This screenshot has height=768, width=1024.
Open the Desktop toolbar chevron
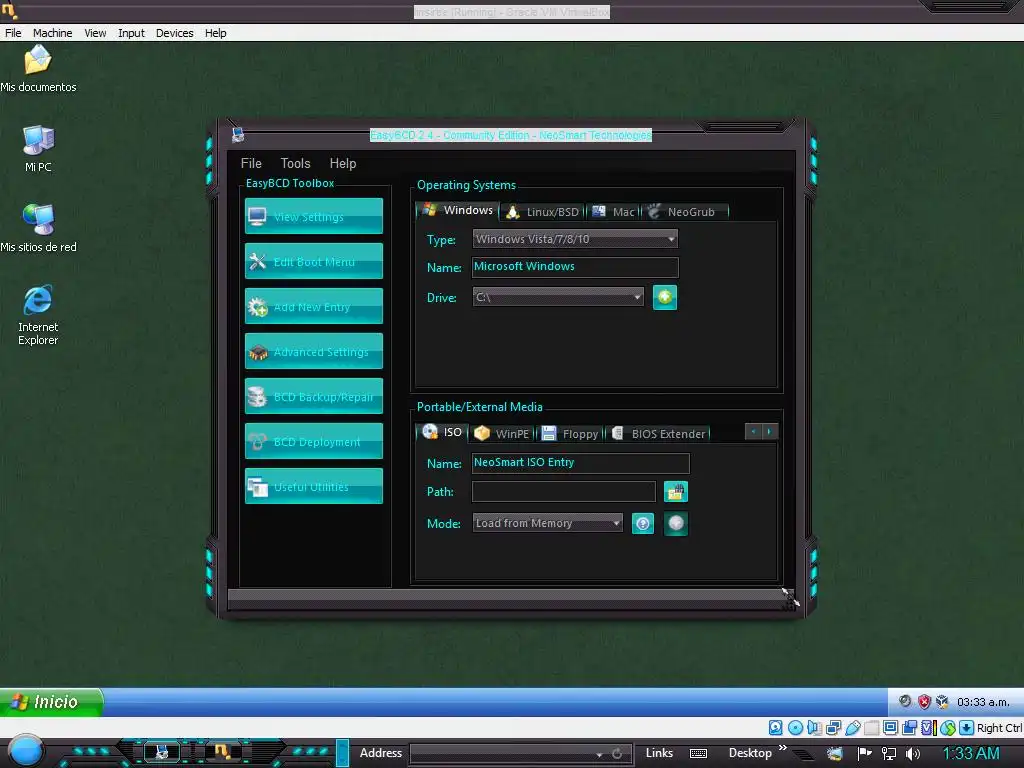pos(782,748)
